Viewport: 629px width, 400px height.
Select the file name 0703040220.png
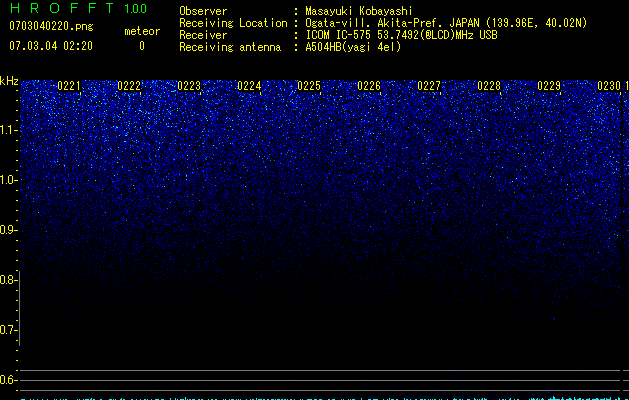coord(51,26)
